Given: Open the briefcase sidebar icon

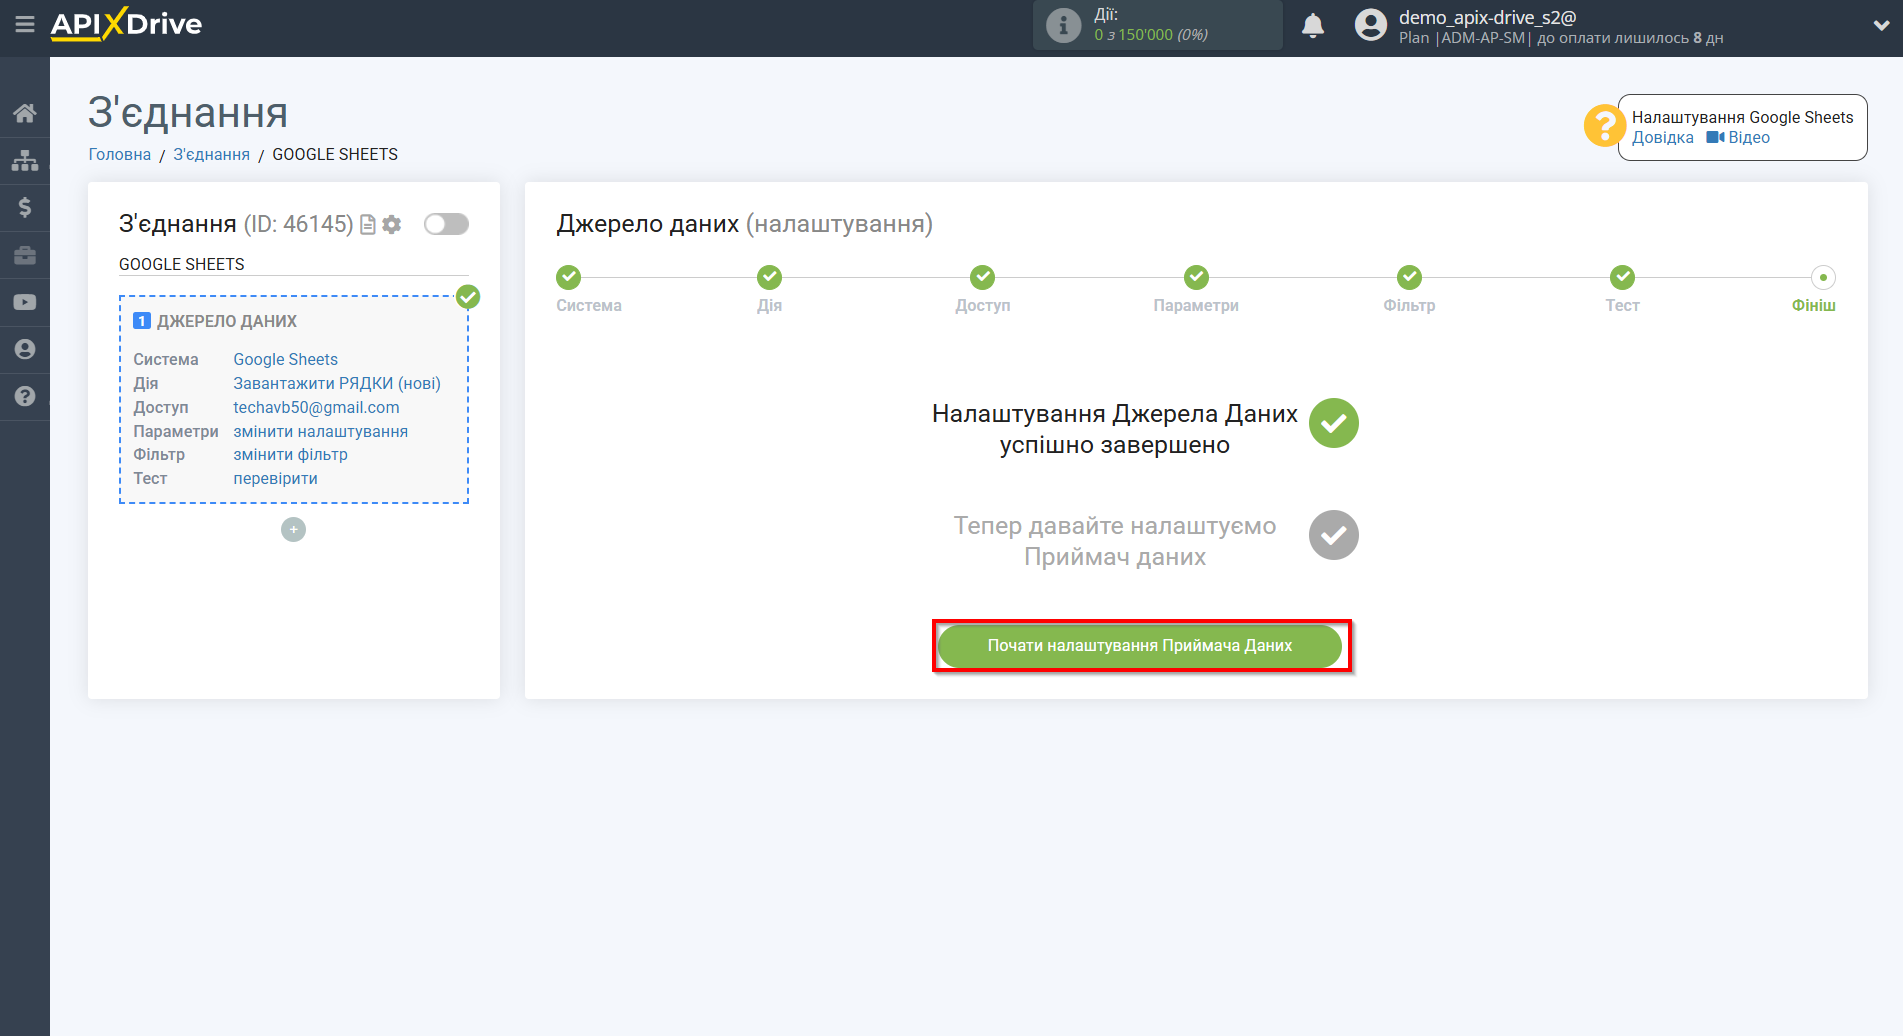Looking at the screenshot, I should [25, 255].
